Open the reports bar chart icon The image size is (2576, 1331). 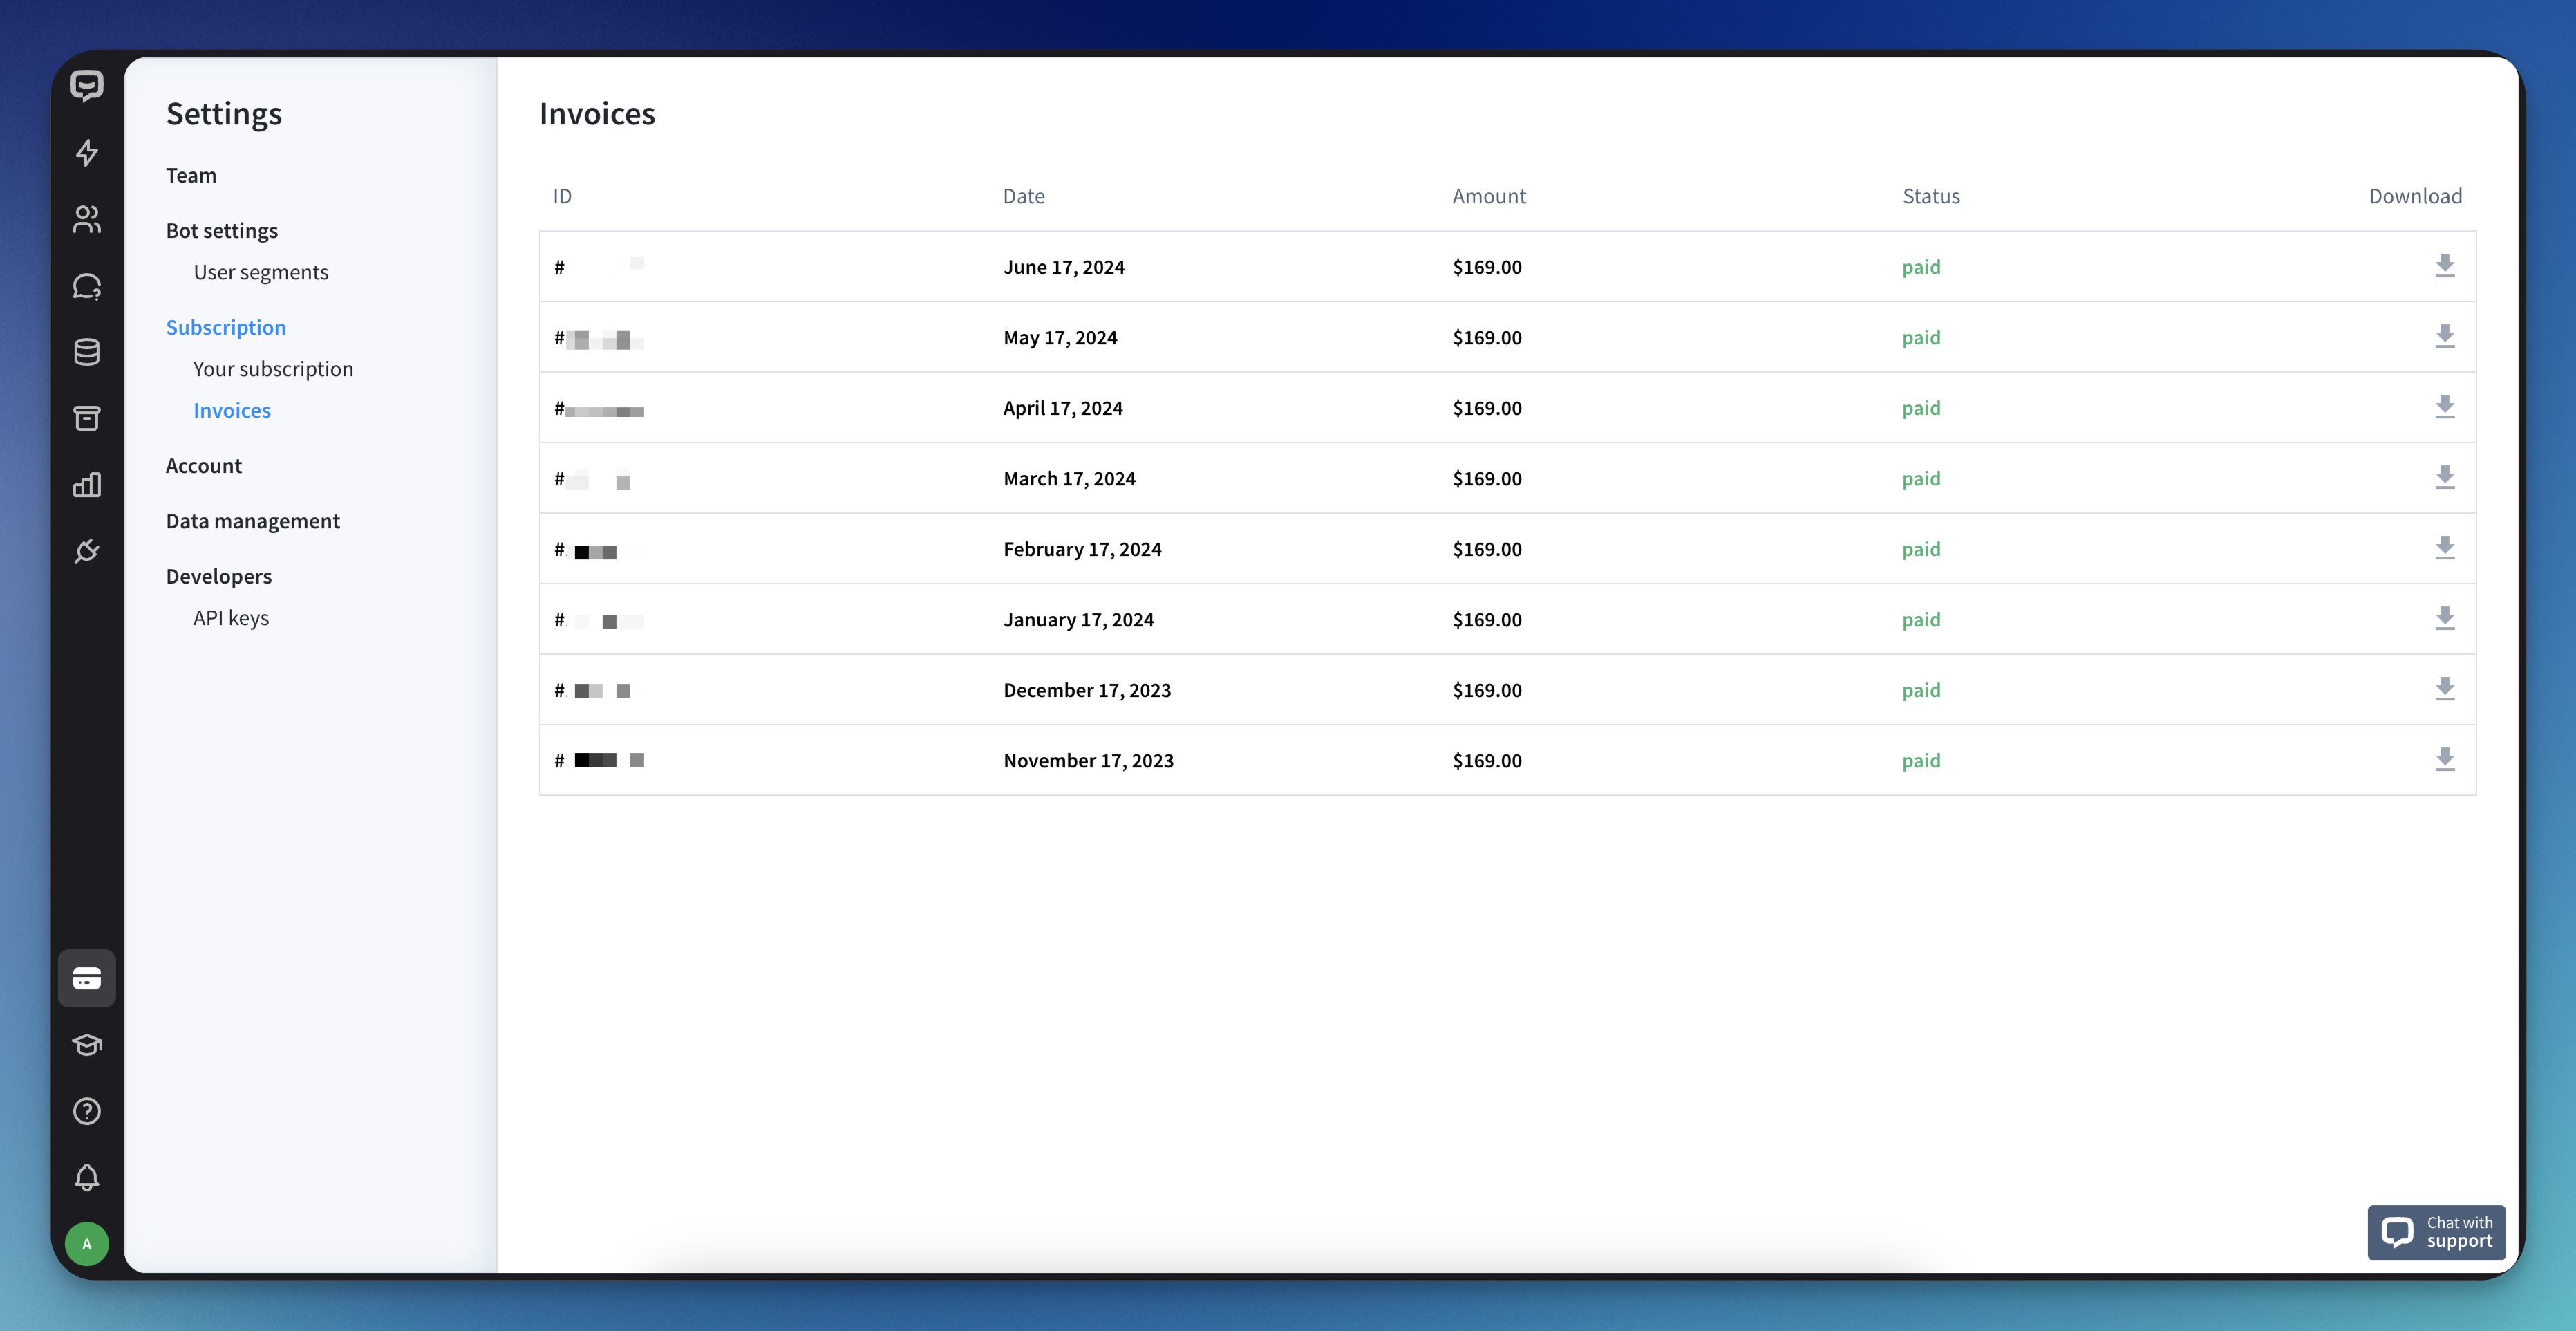coord(87,484)
